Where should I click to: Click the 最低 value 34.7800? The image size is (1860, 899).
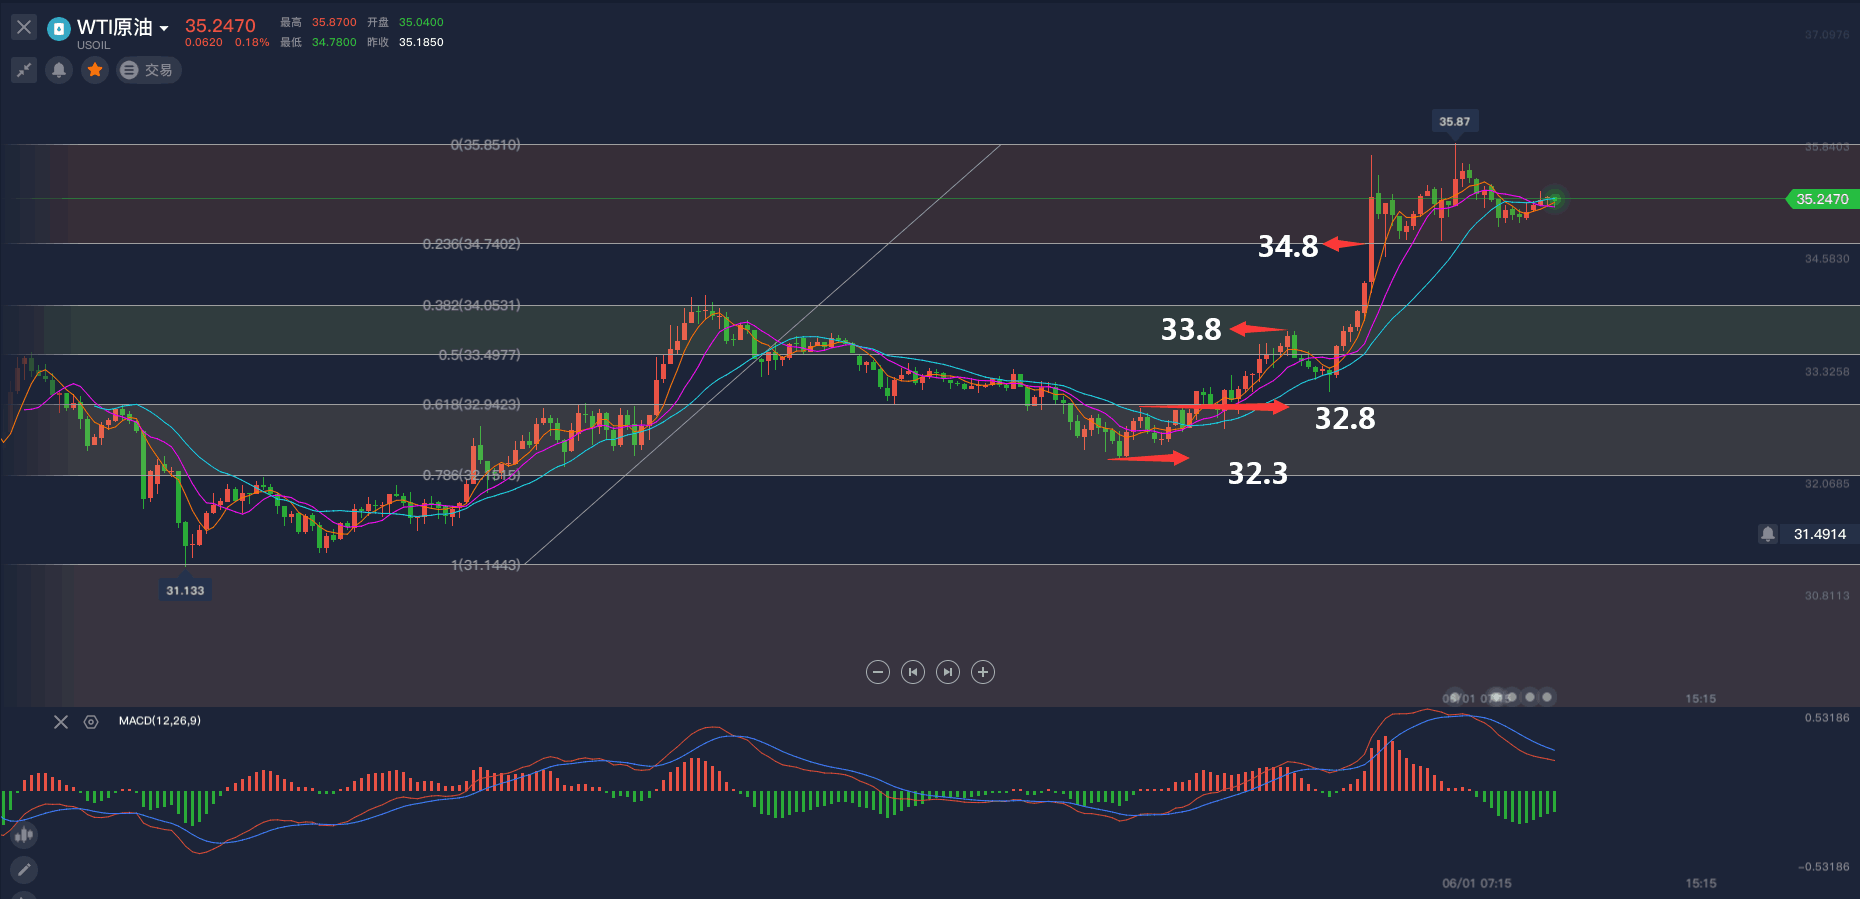click(x=334, y=42)
